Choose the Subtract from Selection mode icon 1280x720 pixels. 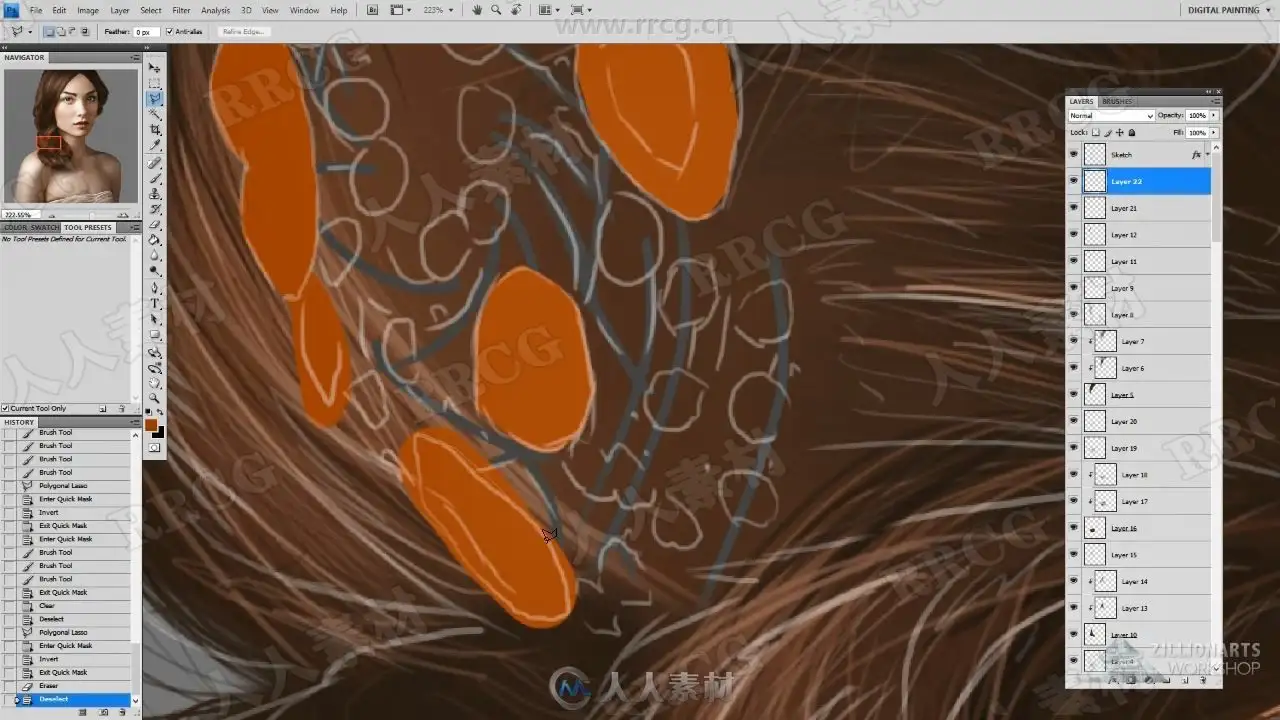[x=72, y=32]
